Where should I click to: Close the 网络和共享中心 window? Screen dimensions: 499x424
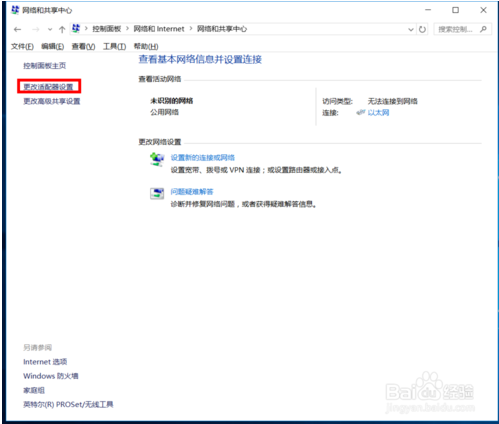[x=483, y=10]
